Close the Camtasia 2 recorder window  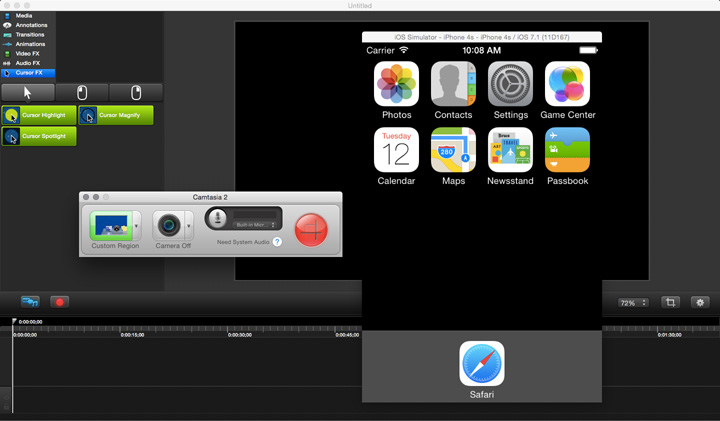click(x=86, y=197)
